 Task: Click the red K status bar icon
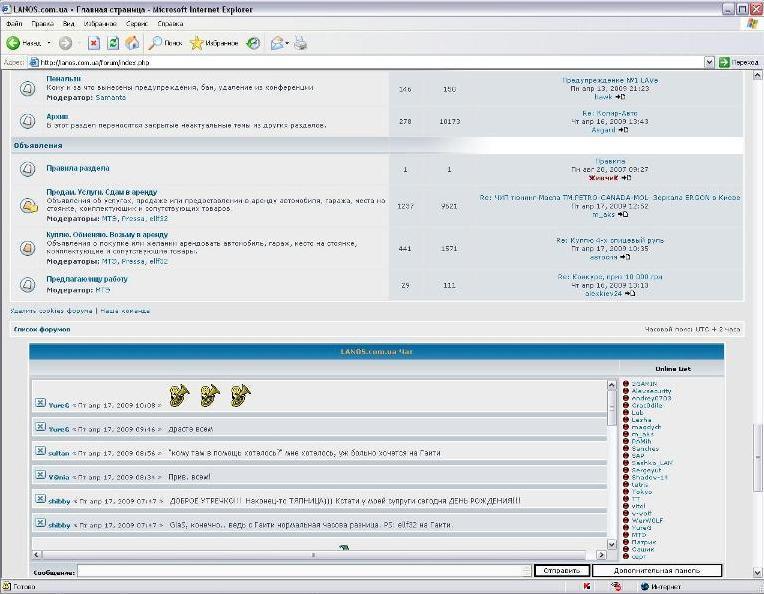click(x=587, y=587)
